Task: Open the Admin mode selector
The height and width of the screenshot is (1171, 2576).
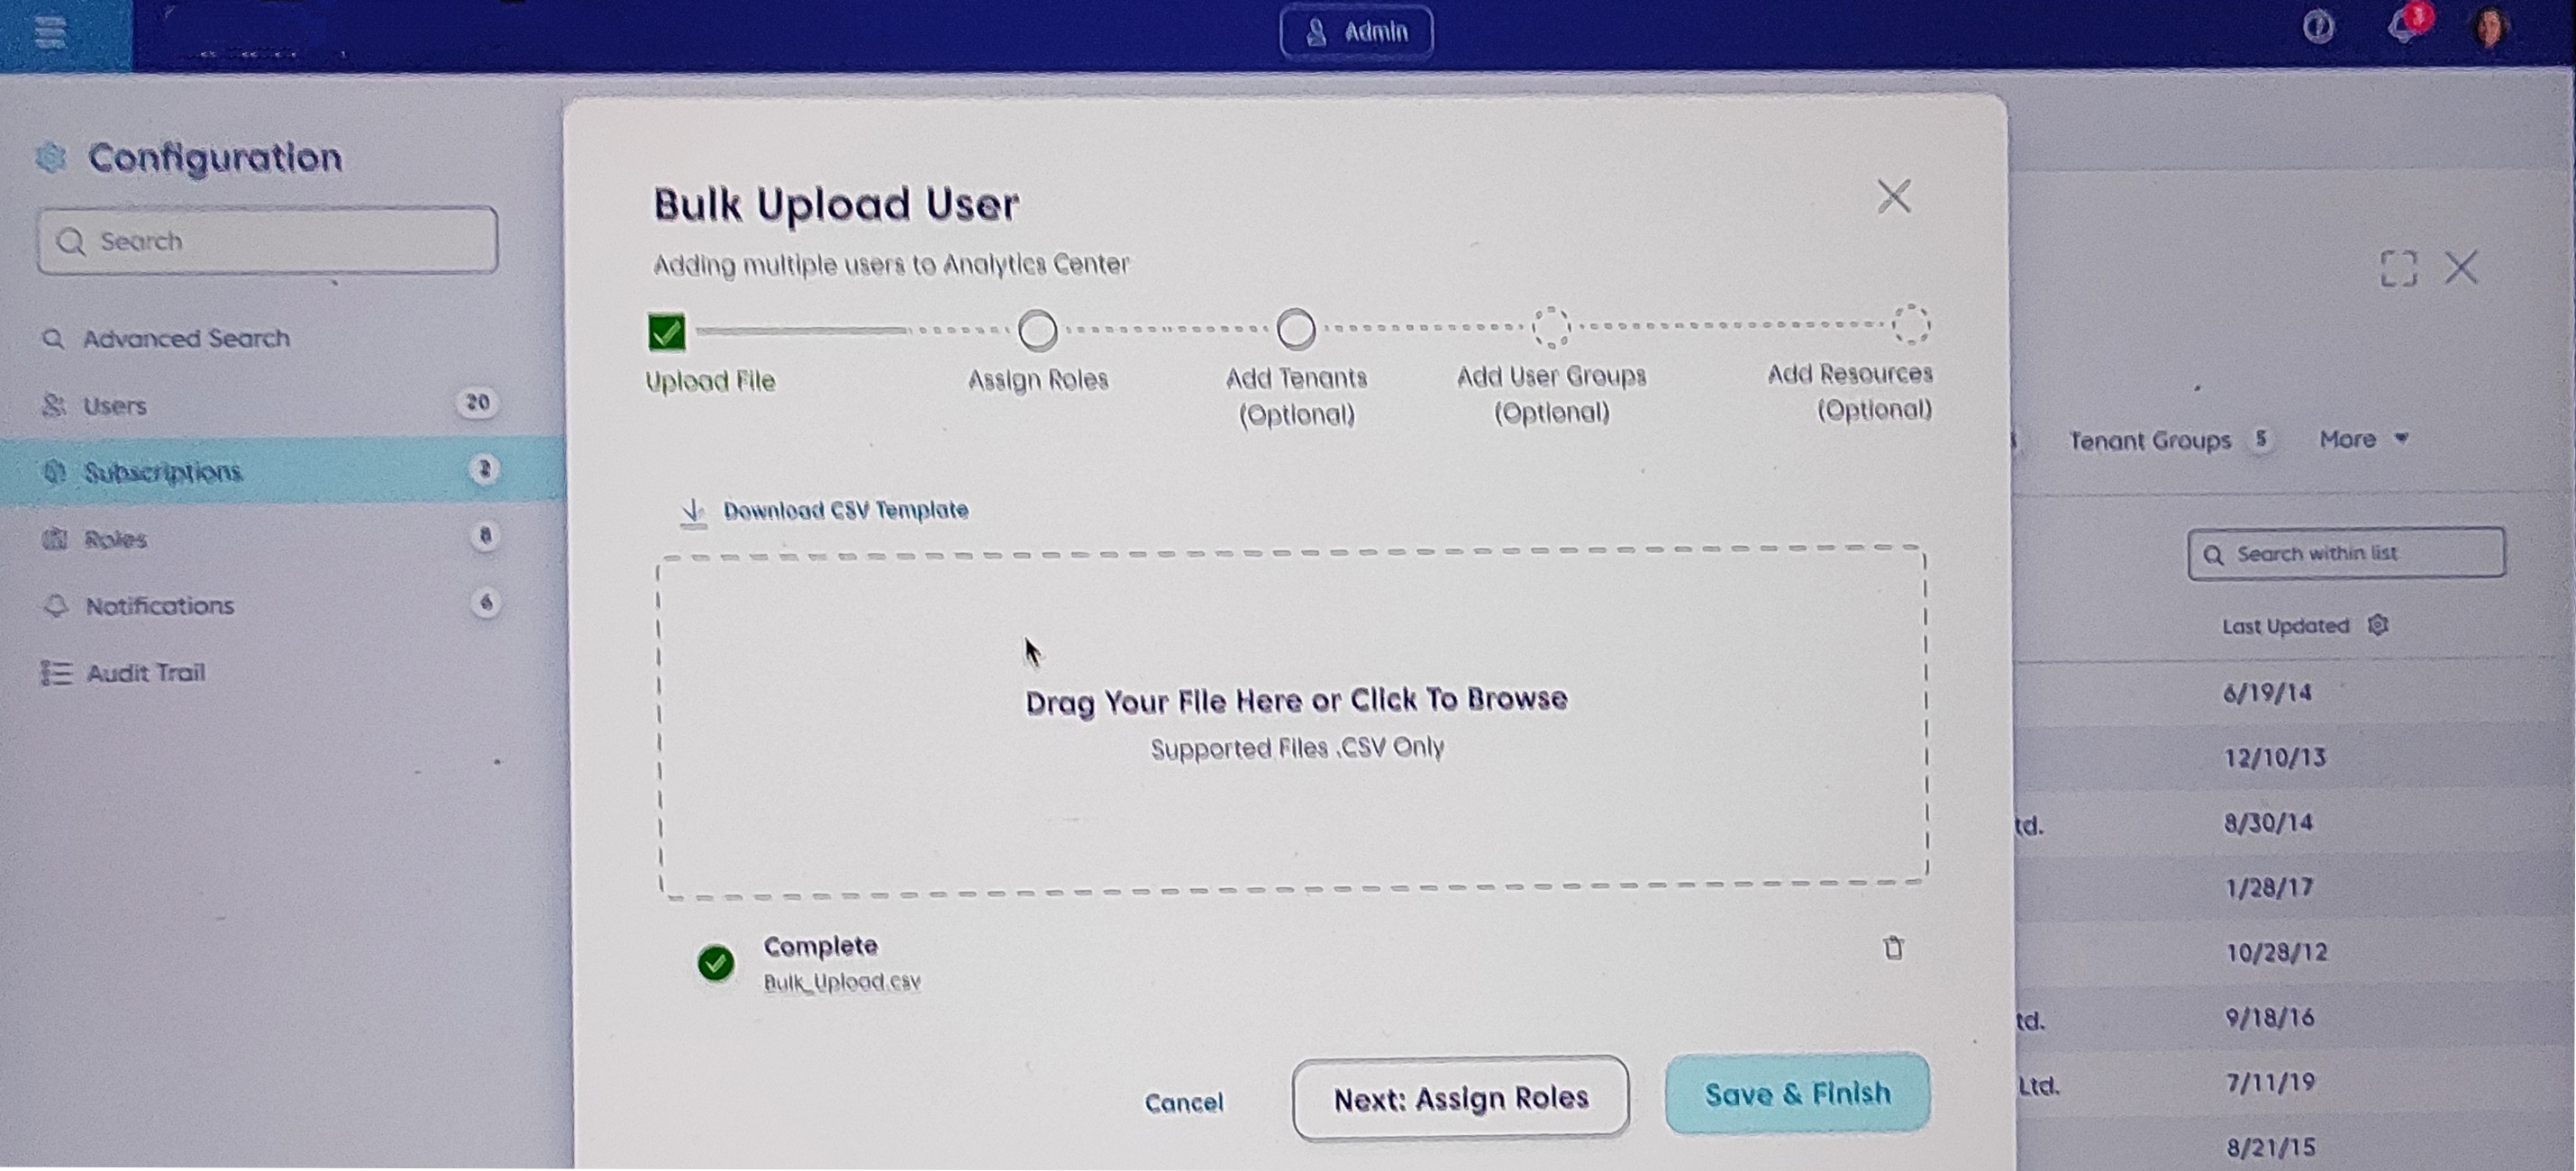Action: pyautogui.click(x=1356, y=33)
